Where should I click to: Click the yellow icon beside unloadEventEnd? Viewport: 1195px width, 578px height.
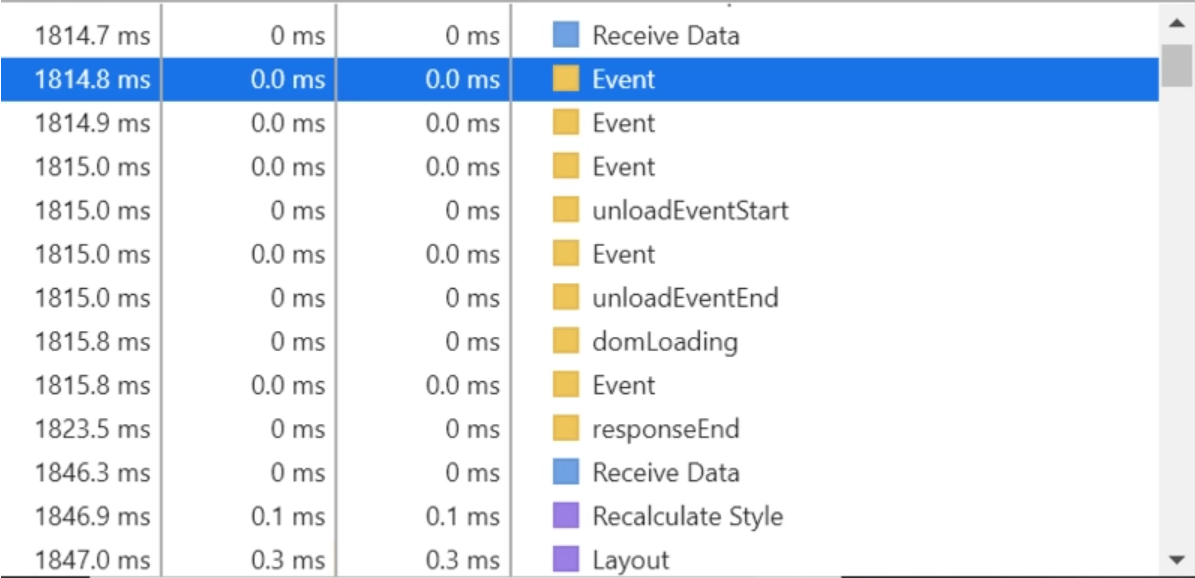tap(566, 298)
